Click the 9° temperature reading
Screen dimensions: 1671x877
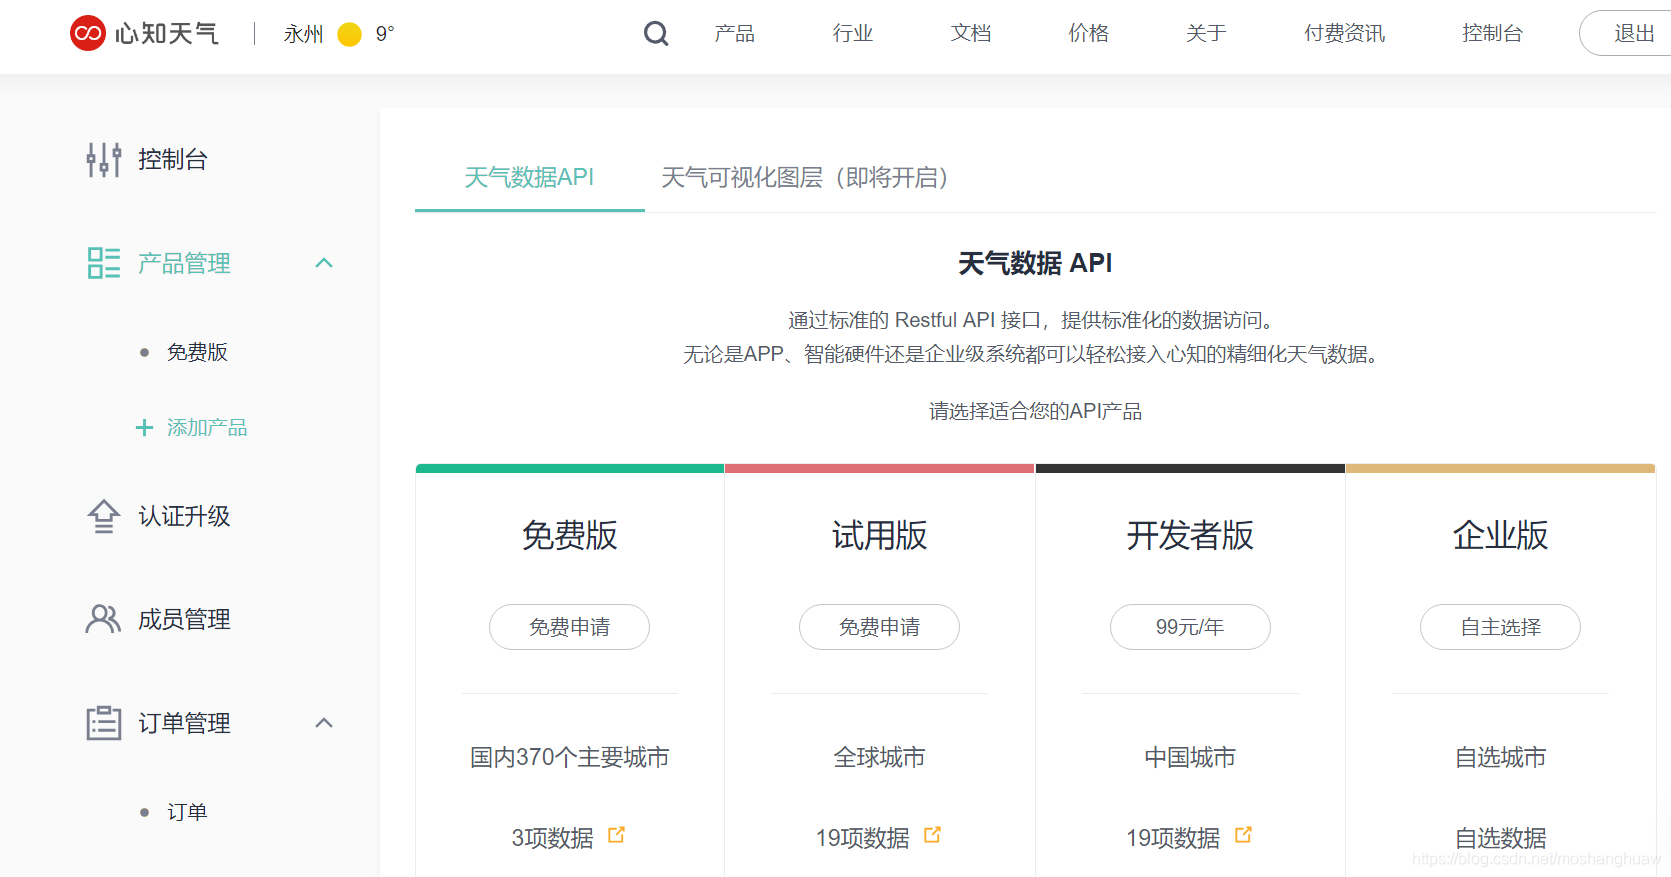(385, 35)
